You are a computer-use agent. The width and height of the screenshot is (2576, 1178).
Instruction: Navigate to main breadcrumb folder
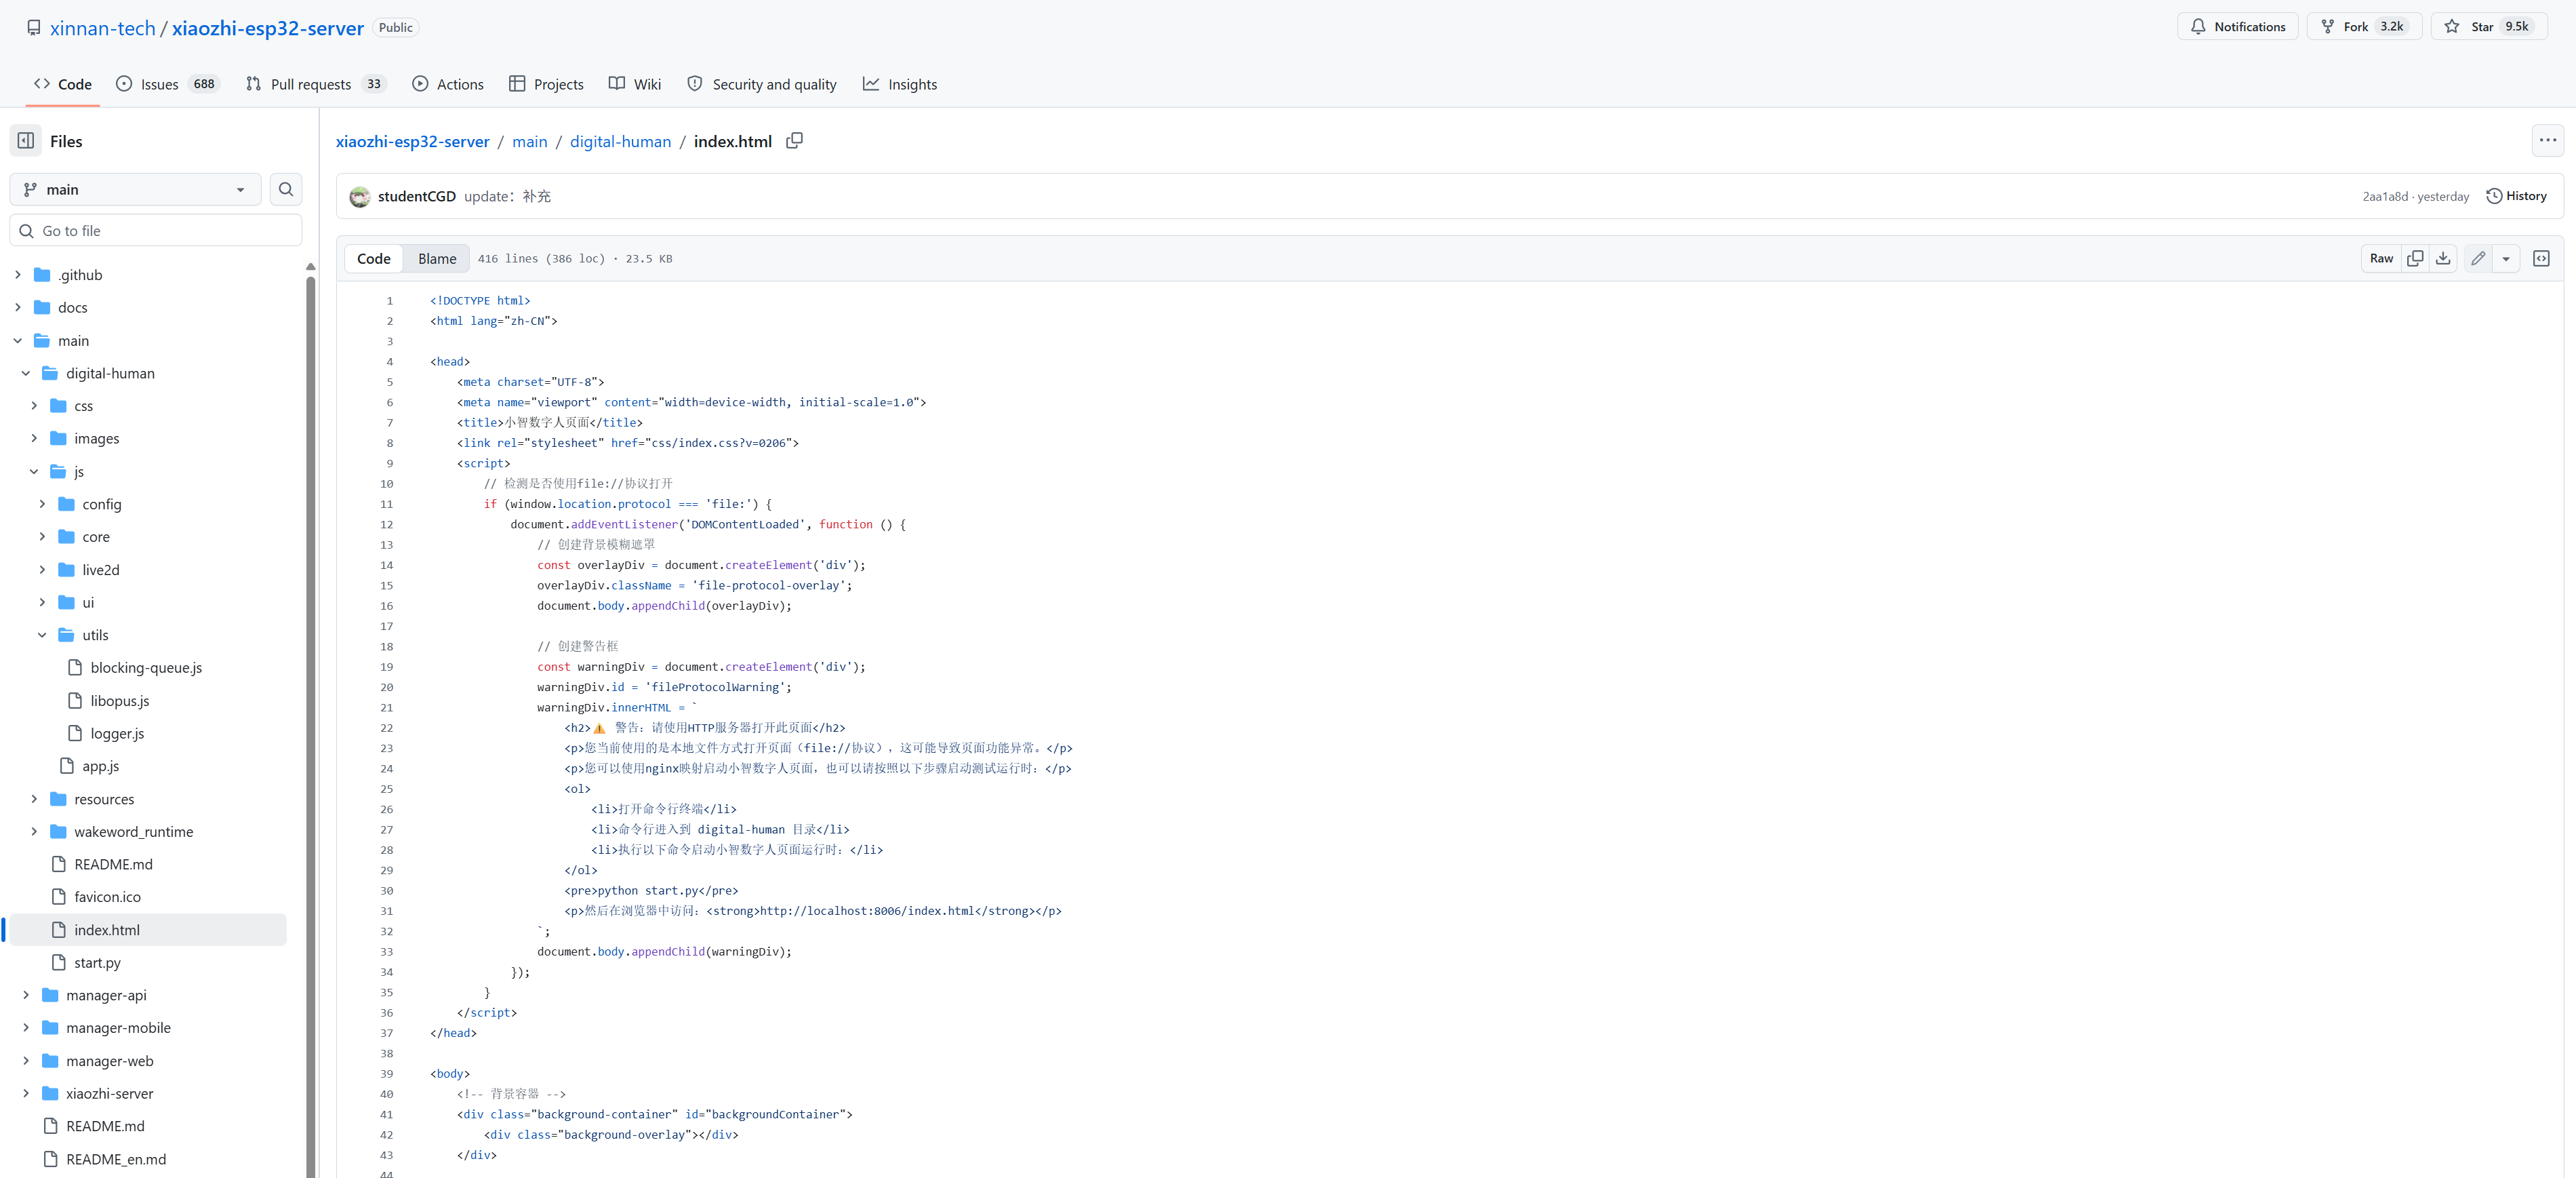tap(530, 141)
